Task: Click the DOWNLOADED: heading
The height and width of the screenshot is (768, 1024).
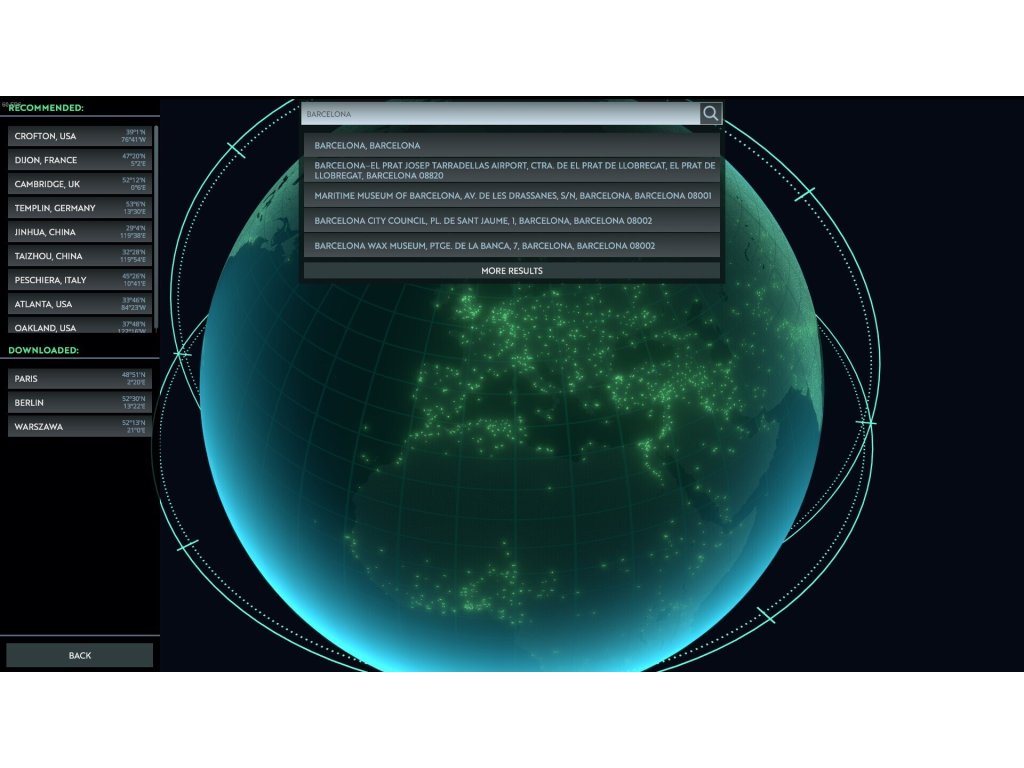Action: click(x=43, y=350)
